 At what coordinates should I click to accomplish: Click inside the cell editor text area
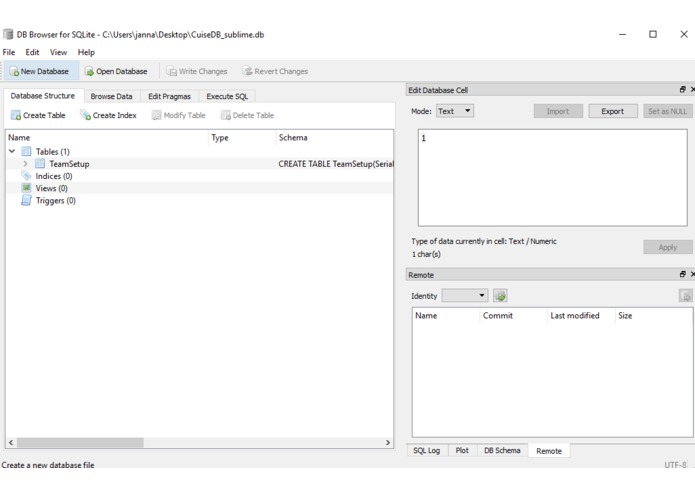[553, 178]
